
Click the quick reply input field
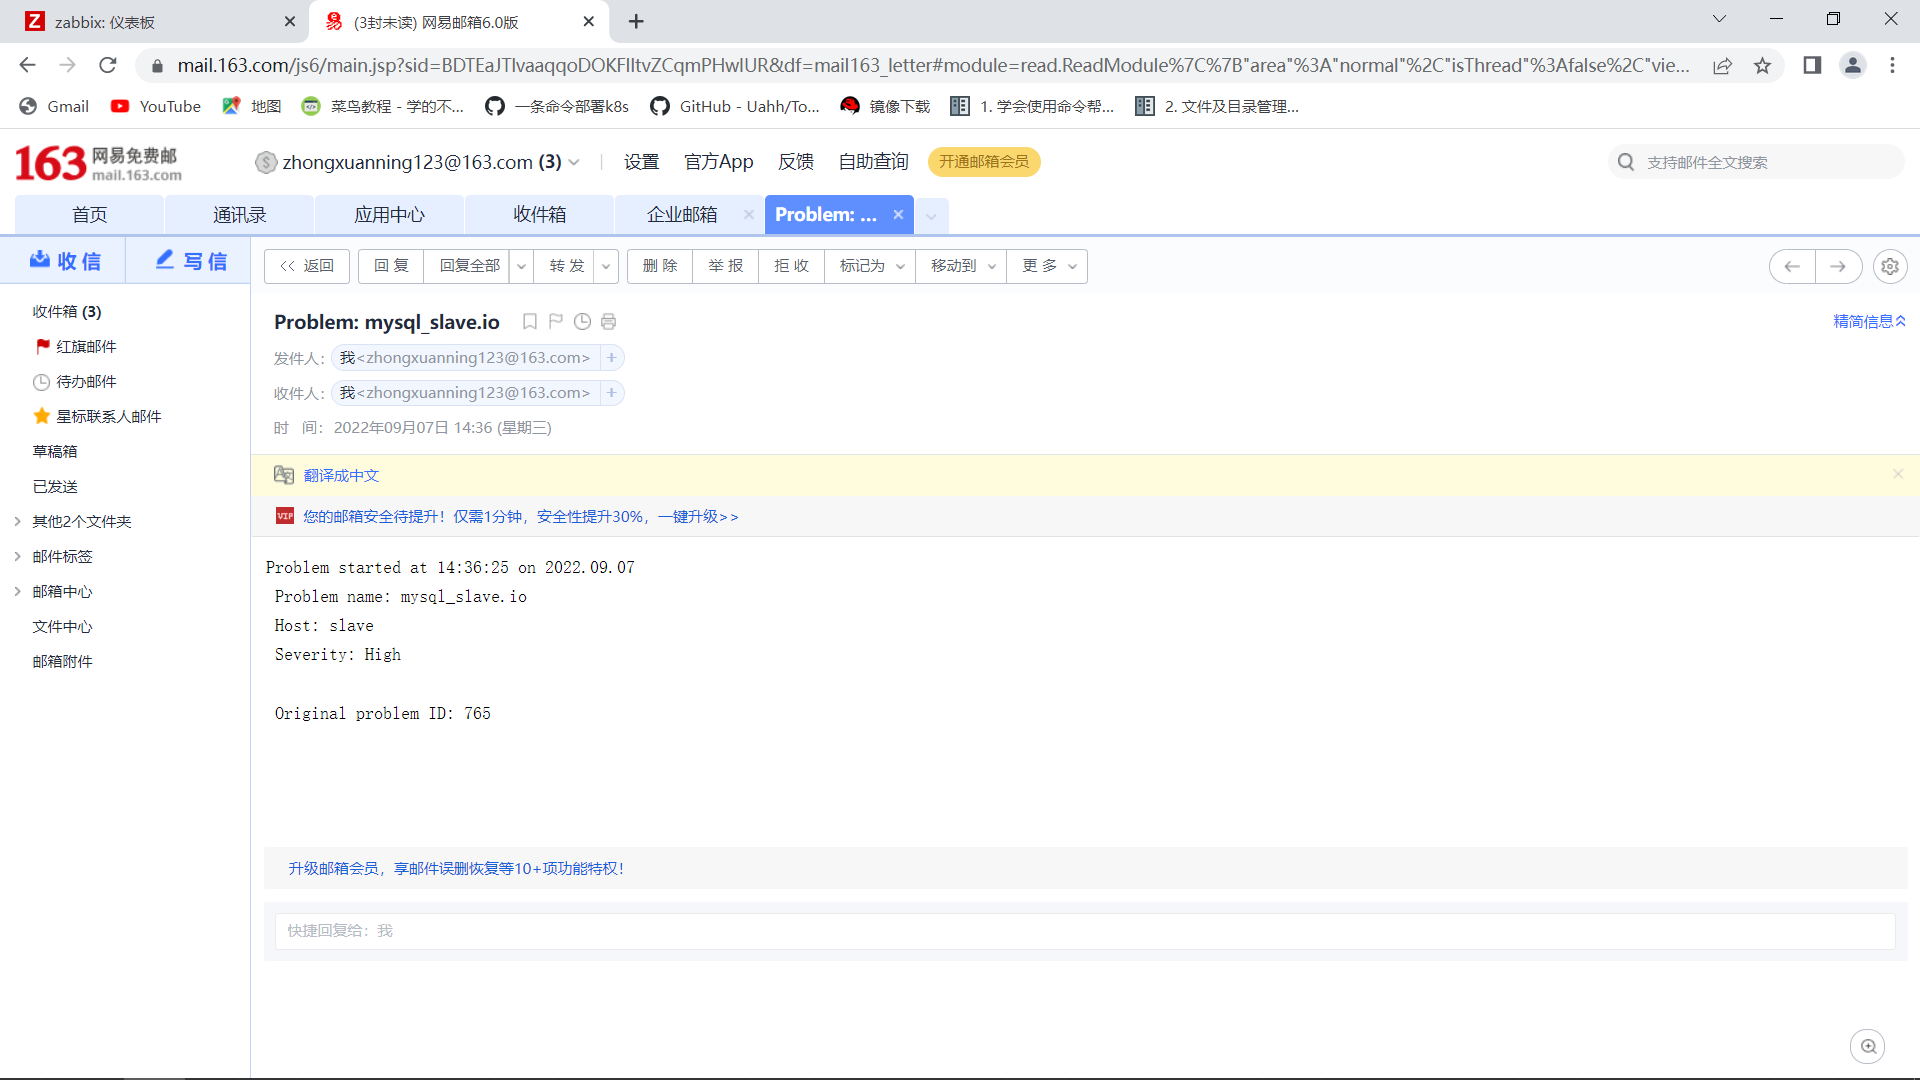pos(1084,930)
